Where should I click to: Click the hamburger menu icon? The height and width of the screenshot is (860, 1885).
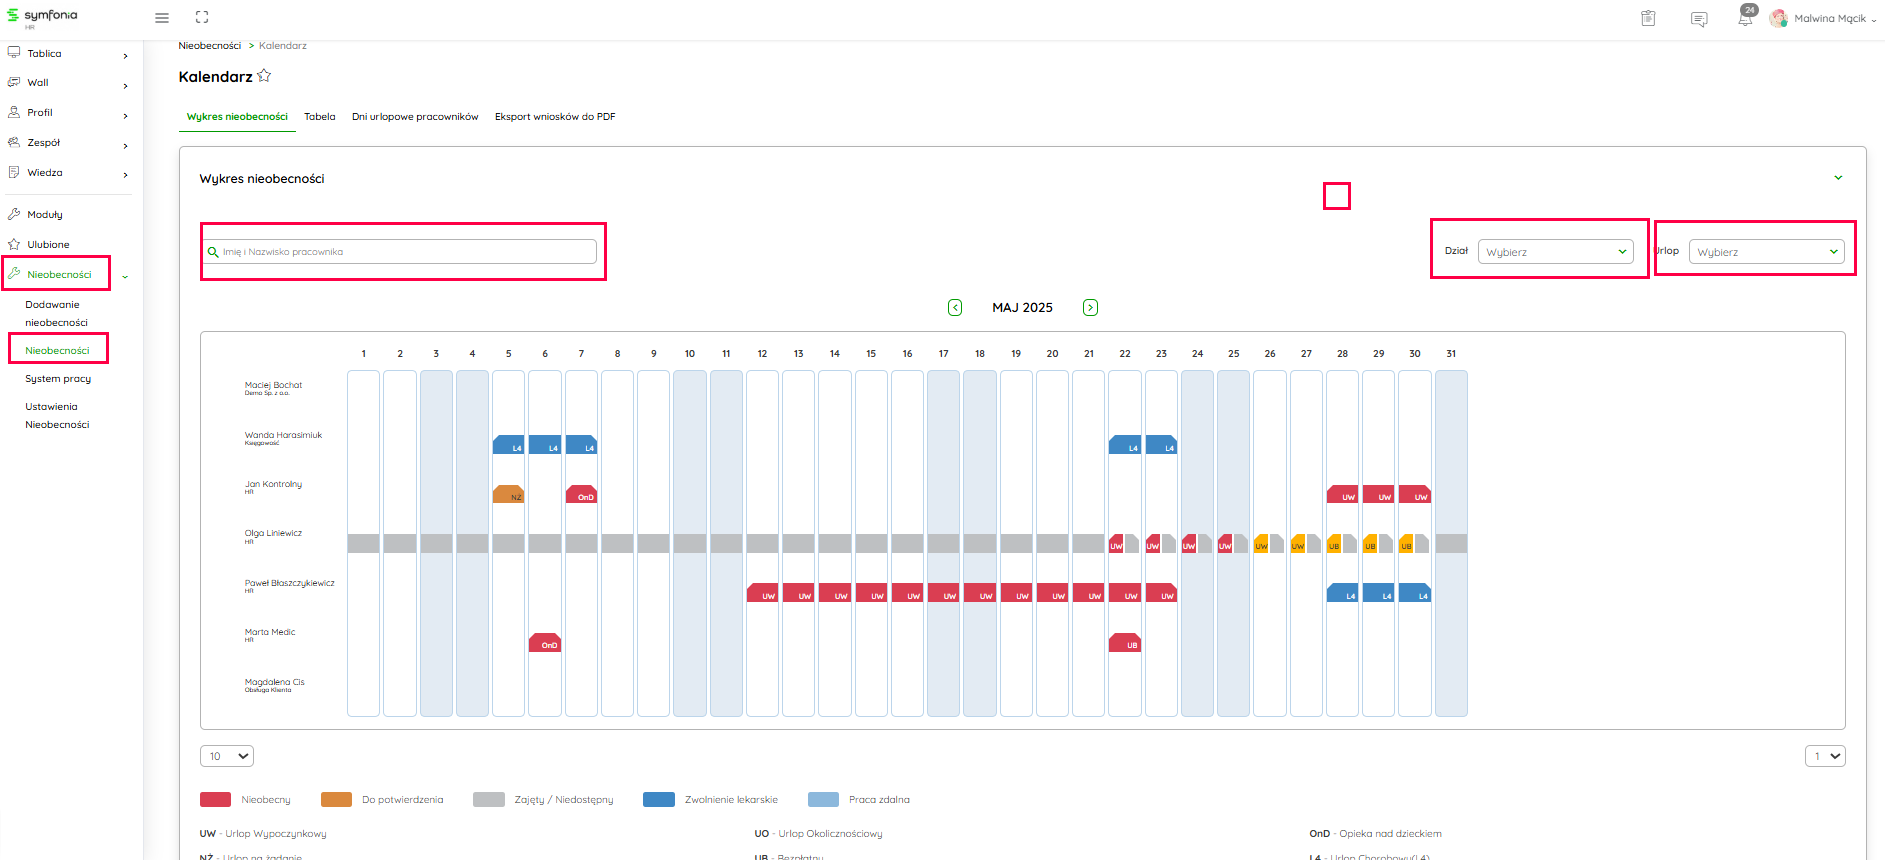[162, 18]
